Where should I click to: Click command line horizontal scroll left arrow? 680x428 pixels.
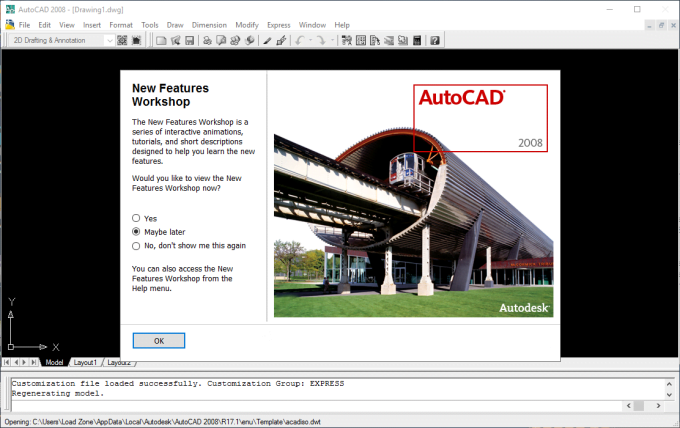click(x=629, y=406)
